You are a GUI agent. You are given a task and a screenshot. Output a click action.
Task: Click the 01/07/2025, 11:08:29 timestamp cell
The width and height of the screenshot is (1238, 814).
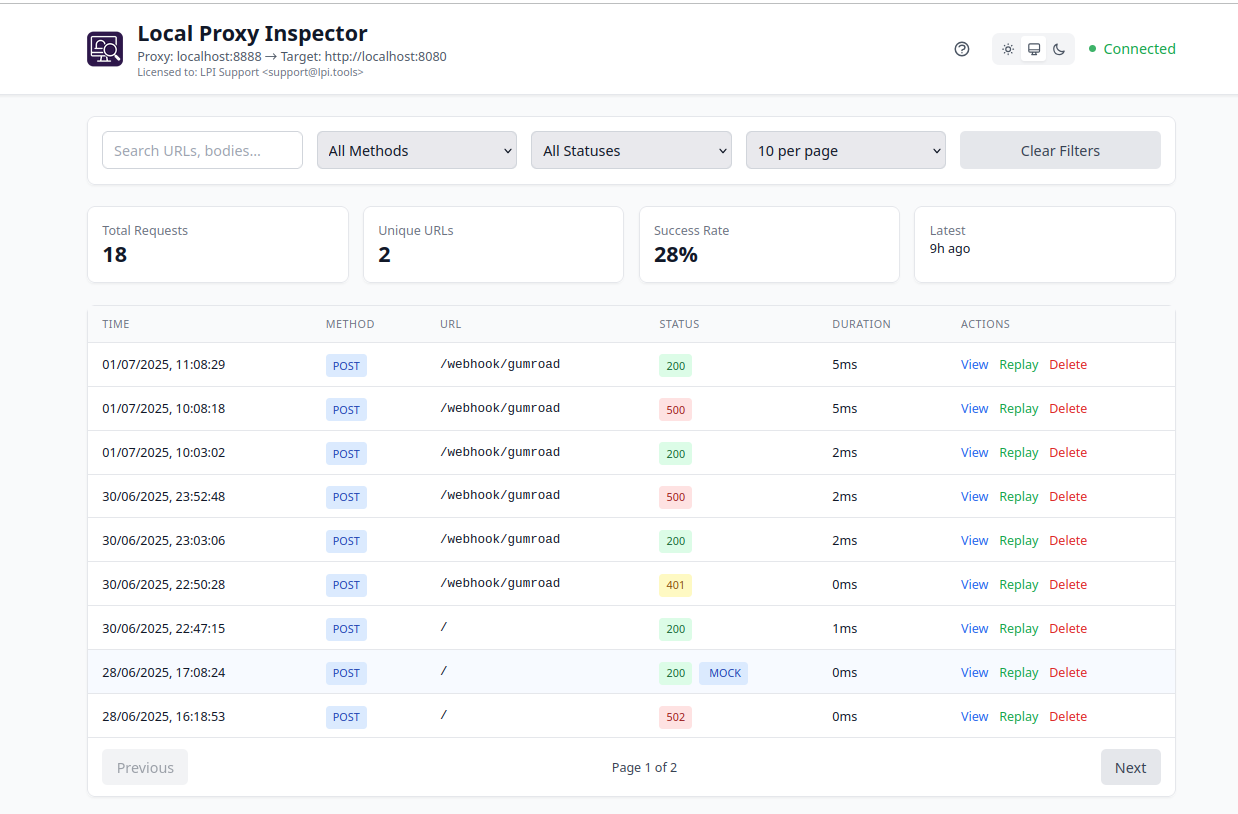163,365
